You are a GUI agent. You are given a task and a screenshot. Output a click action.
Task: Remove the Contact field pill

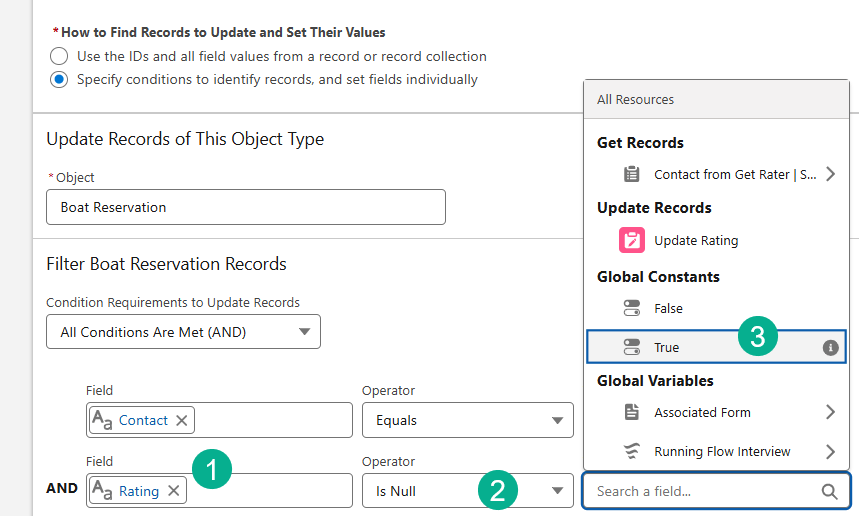(x=181, y=420)
